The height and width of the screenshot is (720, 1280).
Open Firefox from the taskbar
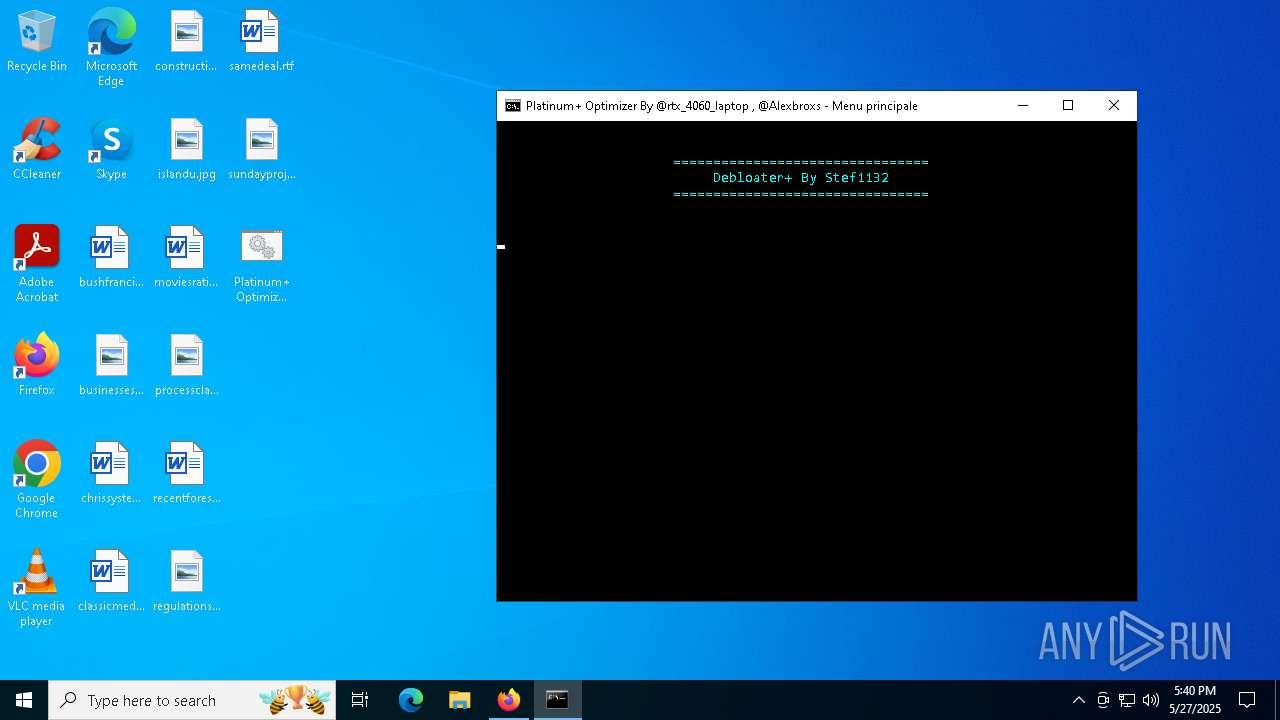508,700
